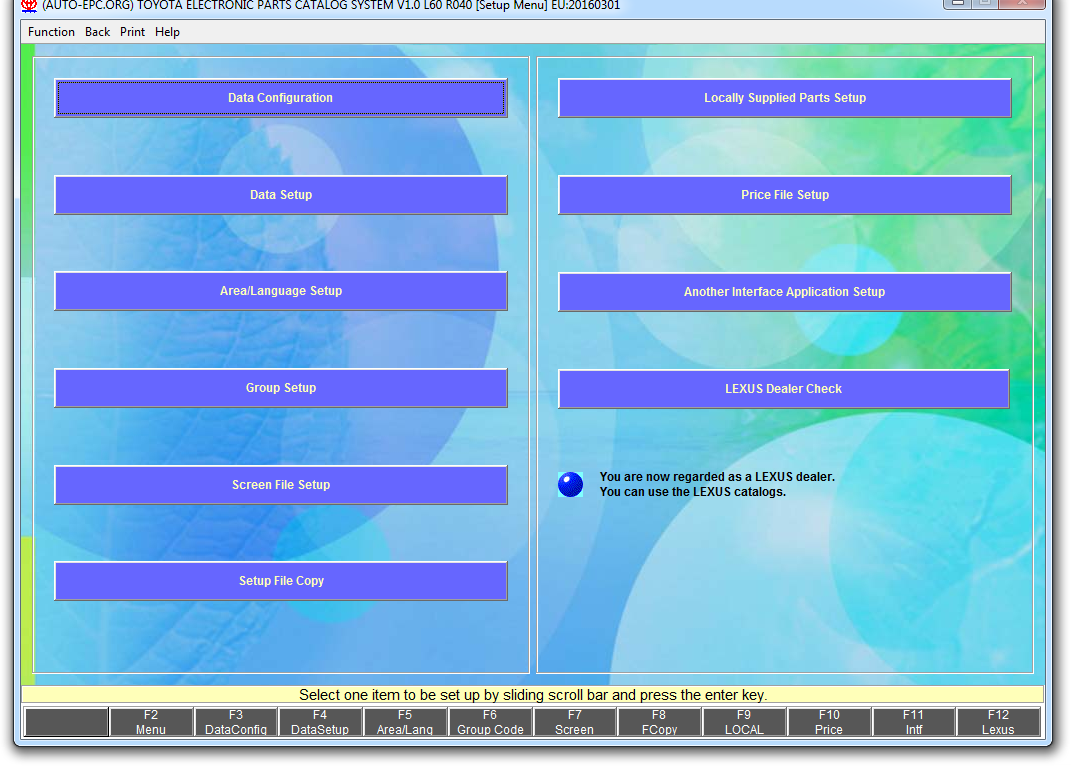Viewport: 1071px width, 766px height.
Task: Click the F6 Group Code function key
Action: click(490, 722)
